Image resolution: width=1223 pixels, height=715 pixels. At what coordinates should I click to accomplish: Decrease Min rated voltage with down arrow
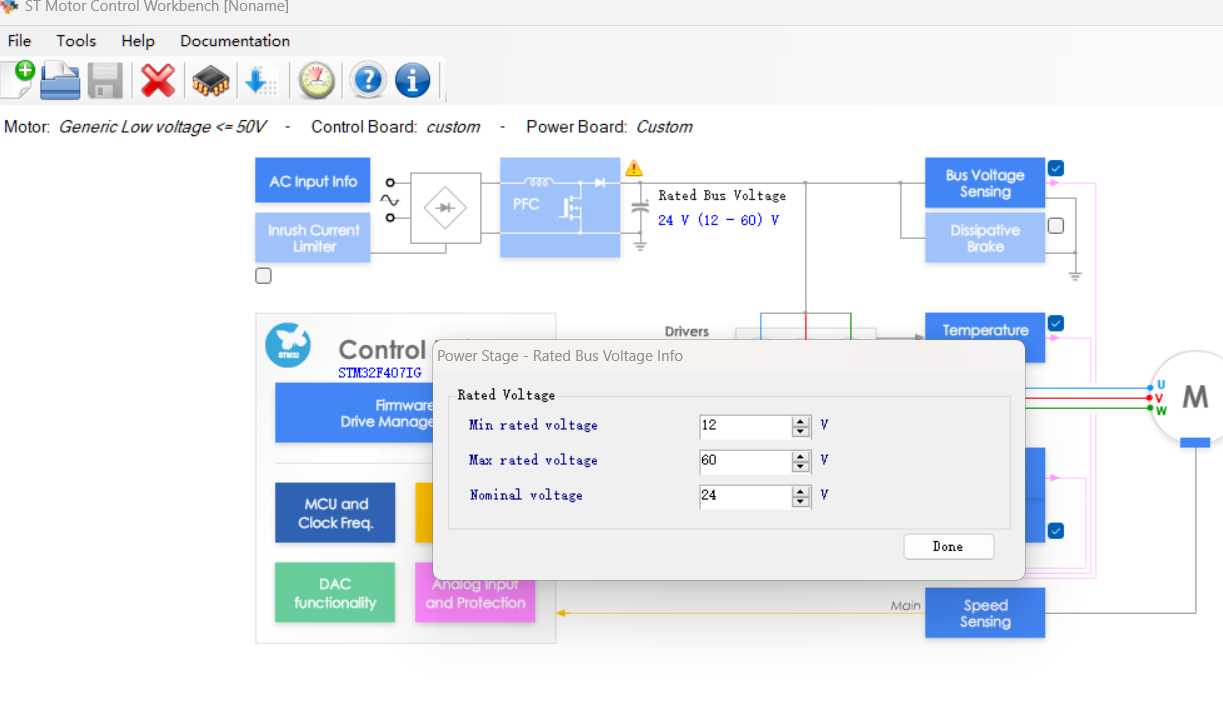pyautogui.click(x=801, y=431)
